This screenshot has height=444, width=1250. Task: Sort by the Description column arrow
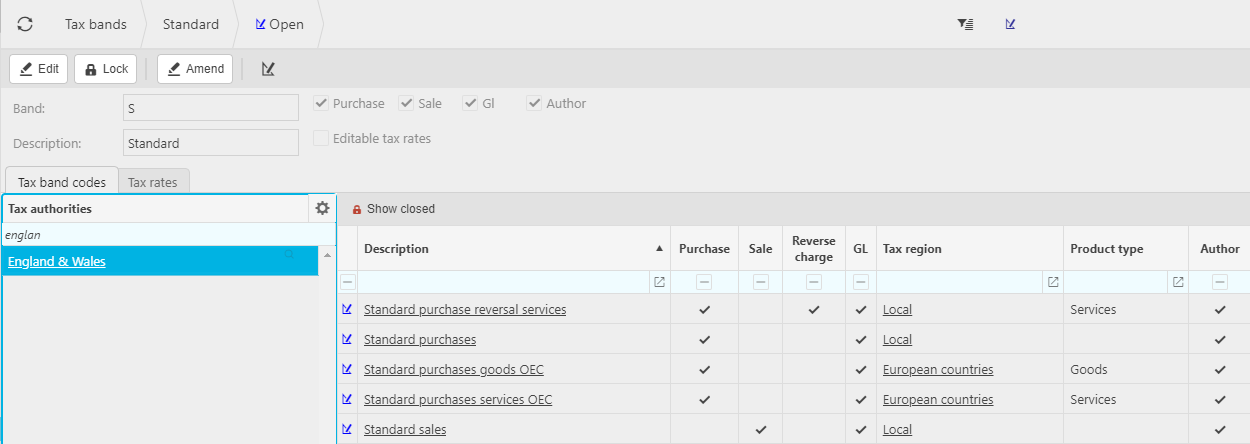(659, 248)
